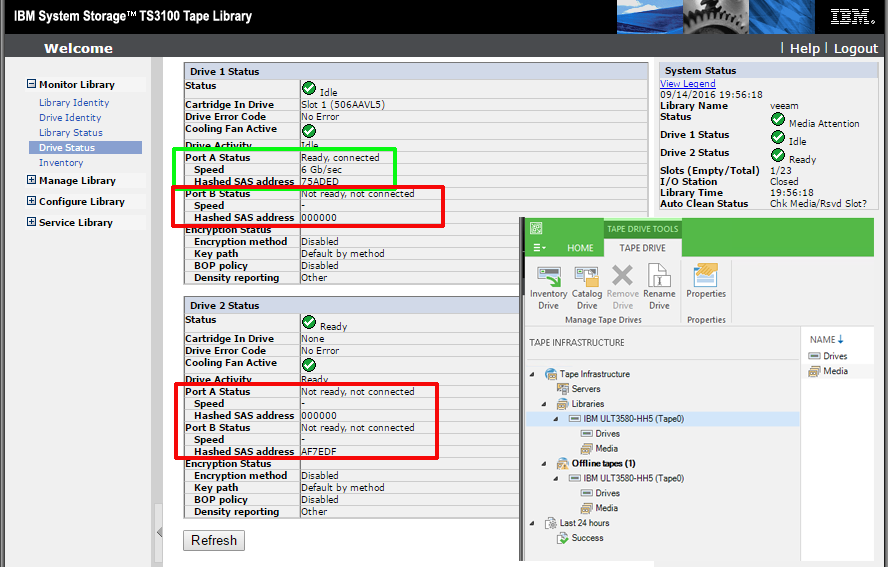Select Media in the name list
The height and width of the screenshot is (567, 888).
click(x=828, y=371)
